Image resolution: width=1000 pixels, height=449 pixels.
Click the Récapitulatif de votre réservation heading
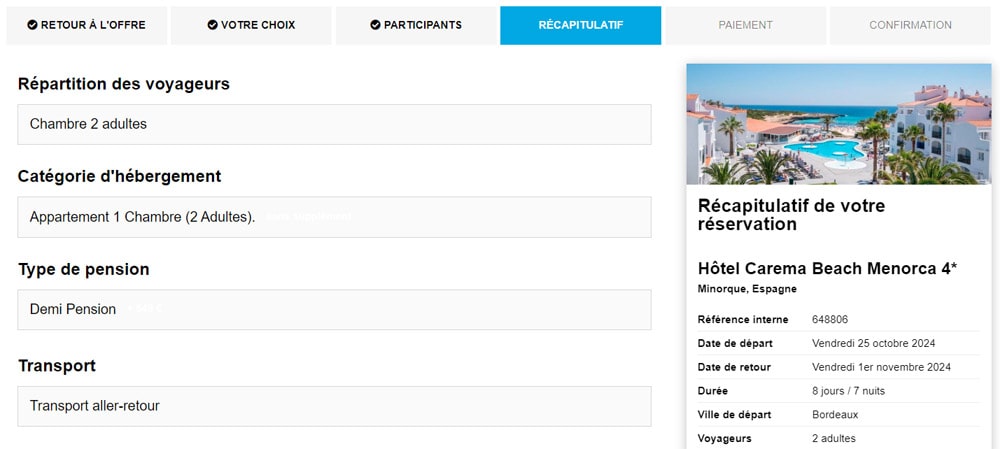point(791,215)
